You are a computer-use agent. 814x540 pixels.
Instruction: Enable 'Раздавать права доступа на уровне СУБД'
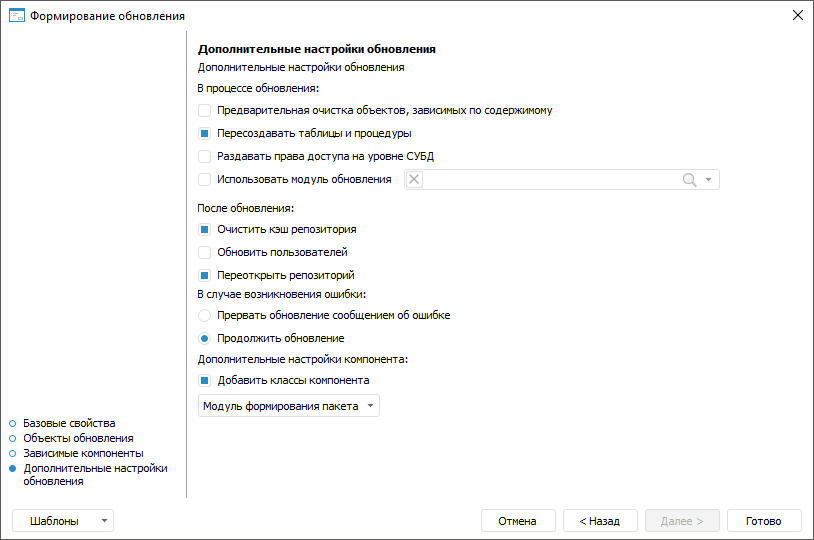pyautogui.click(x=204, y=157)
